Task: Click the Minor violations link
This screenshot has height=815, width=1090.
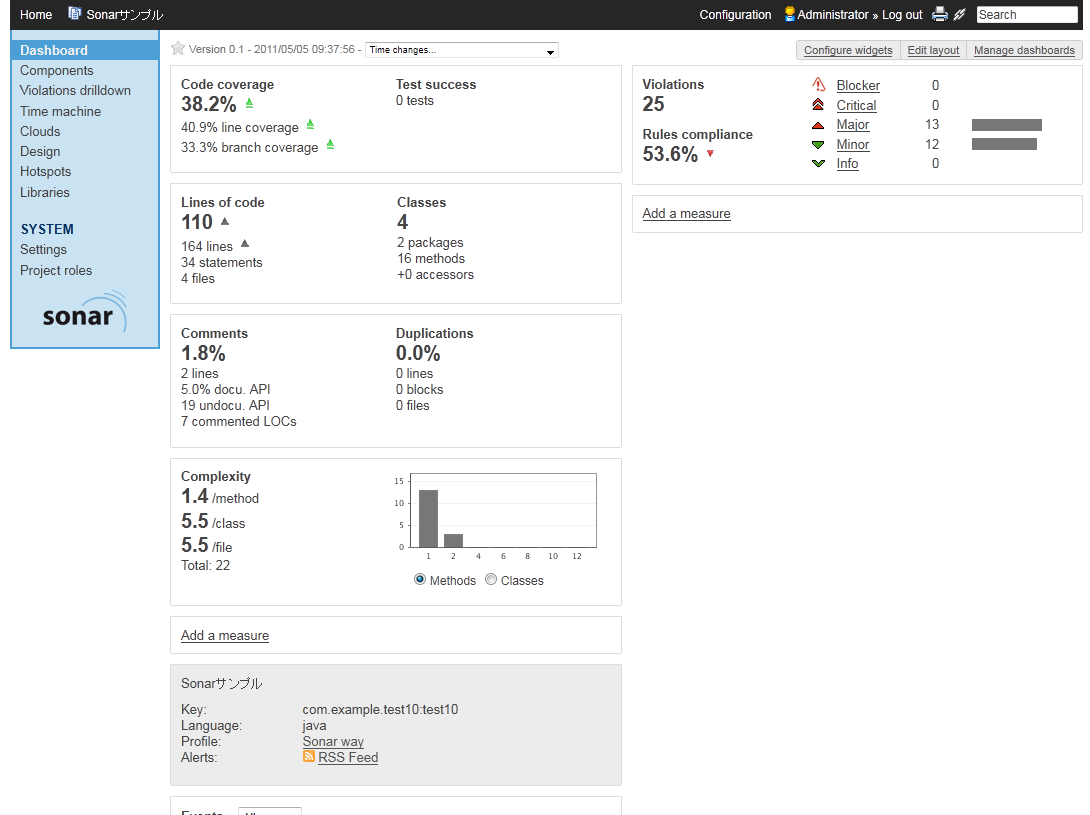Action: pos(852,145)
